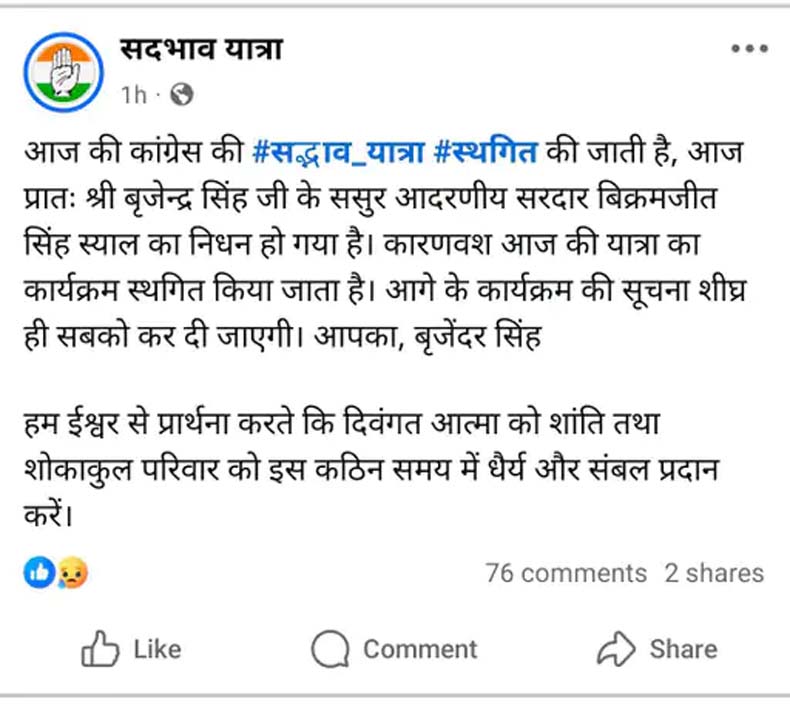Click the Like button label
Image resolution: width=790 pixels, height=710 pixels.
click(157, 649)
